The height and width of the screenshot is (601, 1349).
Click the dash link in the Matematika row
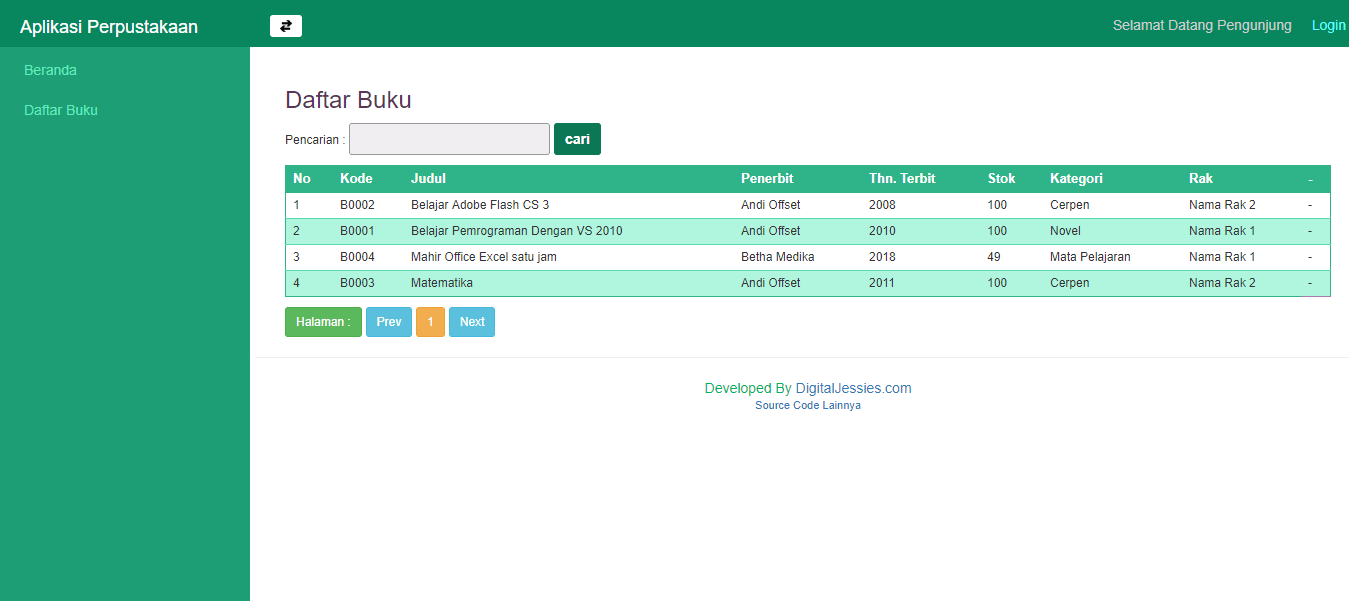click(1310, 282)
